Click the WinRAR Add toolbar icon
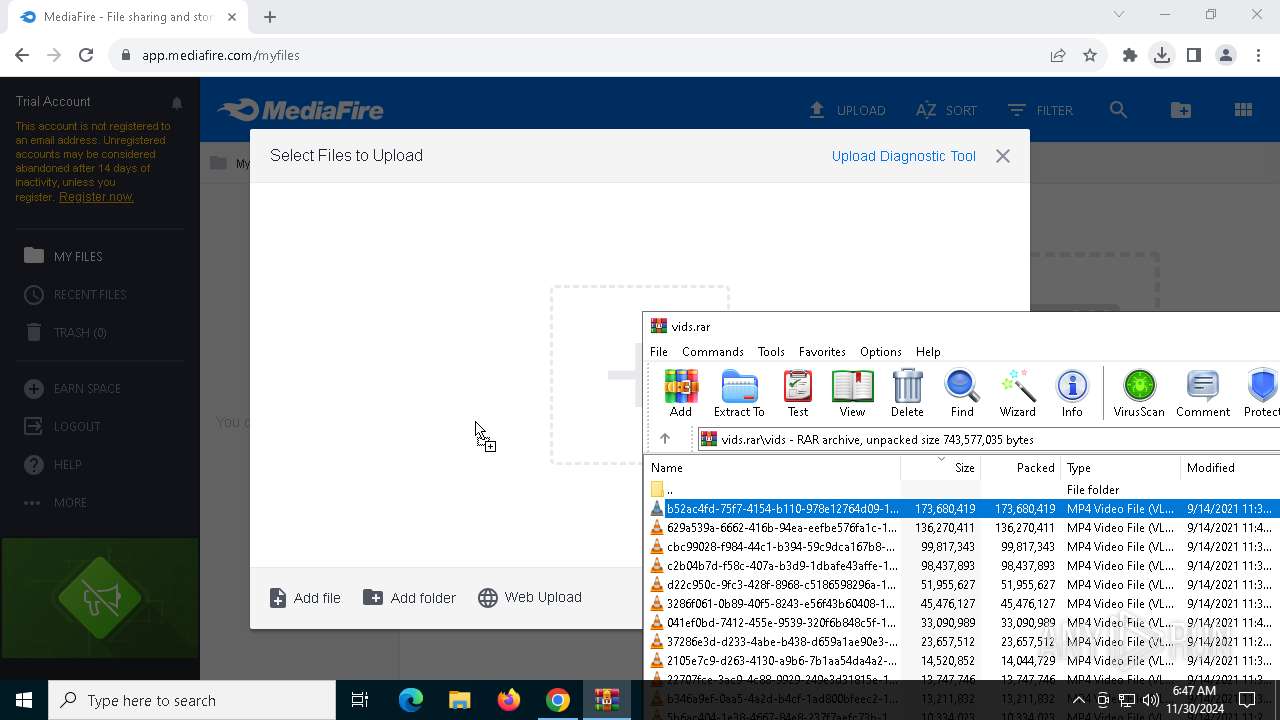The image size is (1280, 720). (680, 393)
